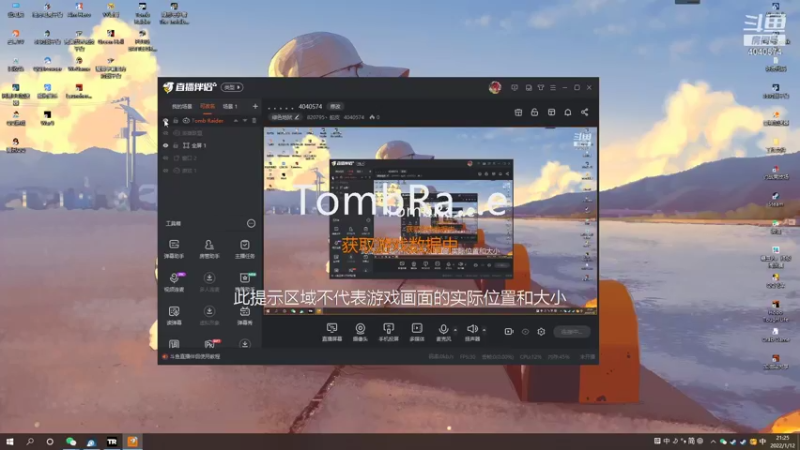Click the FPS:30 status bar entry

tap(467, 357)
